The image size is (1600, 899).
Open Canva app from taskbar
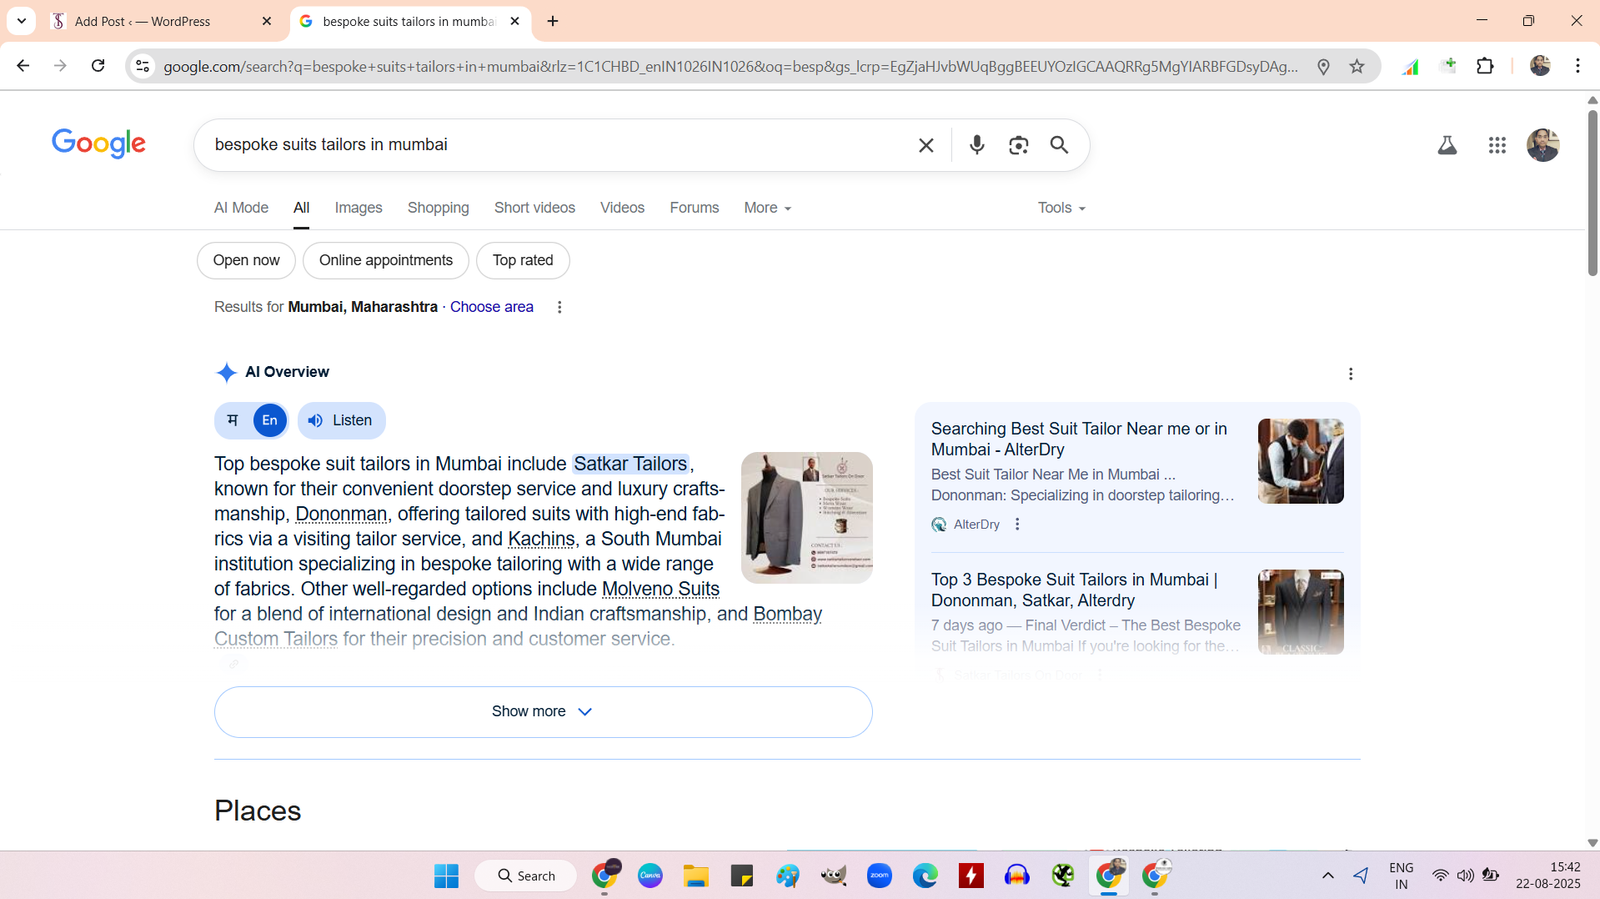(650, 876)
